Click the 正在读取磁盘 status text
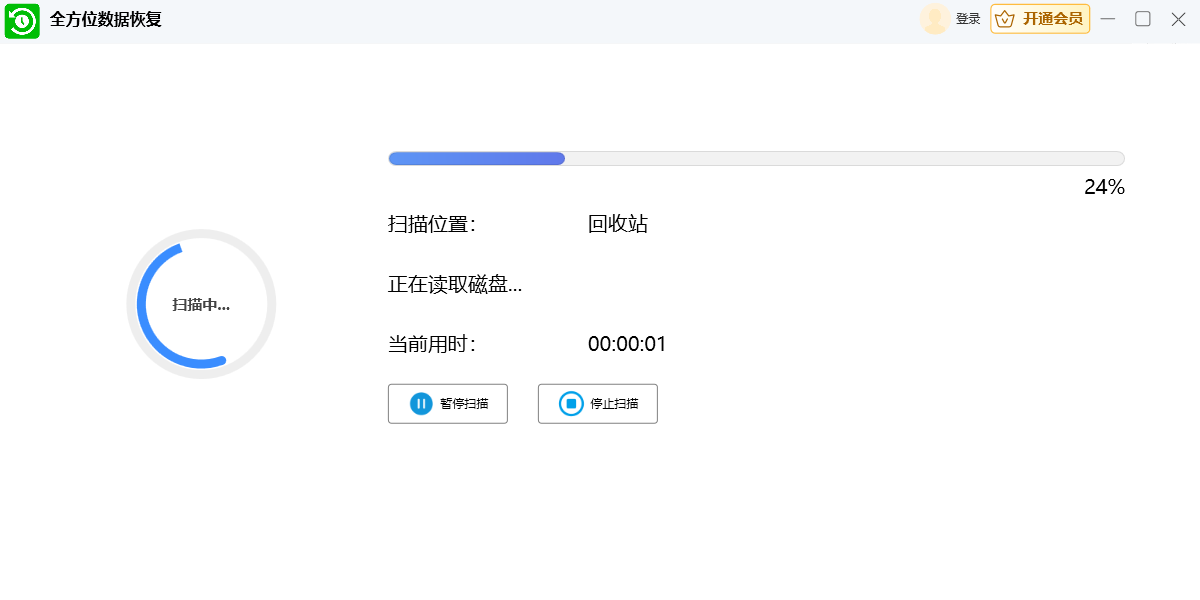 tap(455, 284)
